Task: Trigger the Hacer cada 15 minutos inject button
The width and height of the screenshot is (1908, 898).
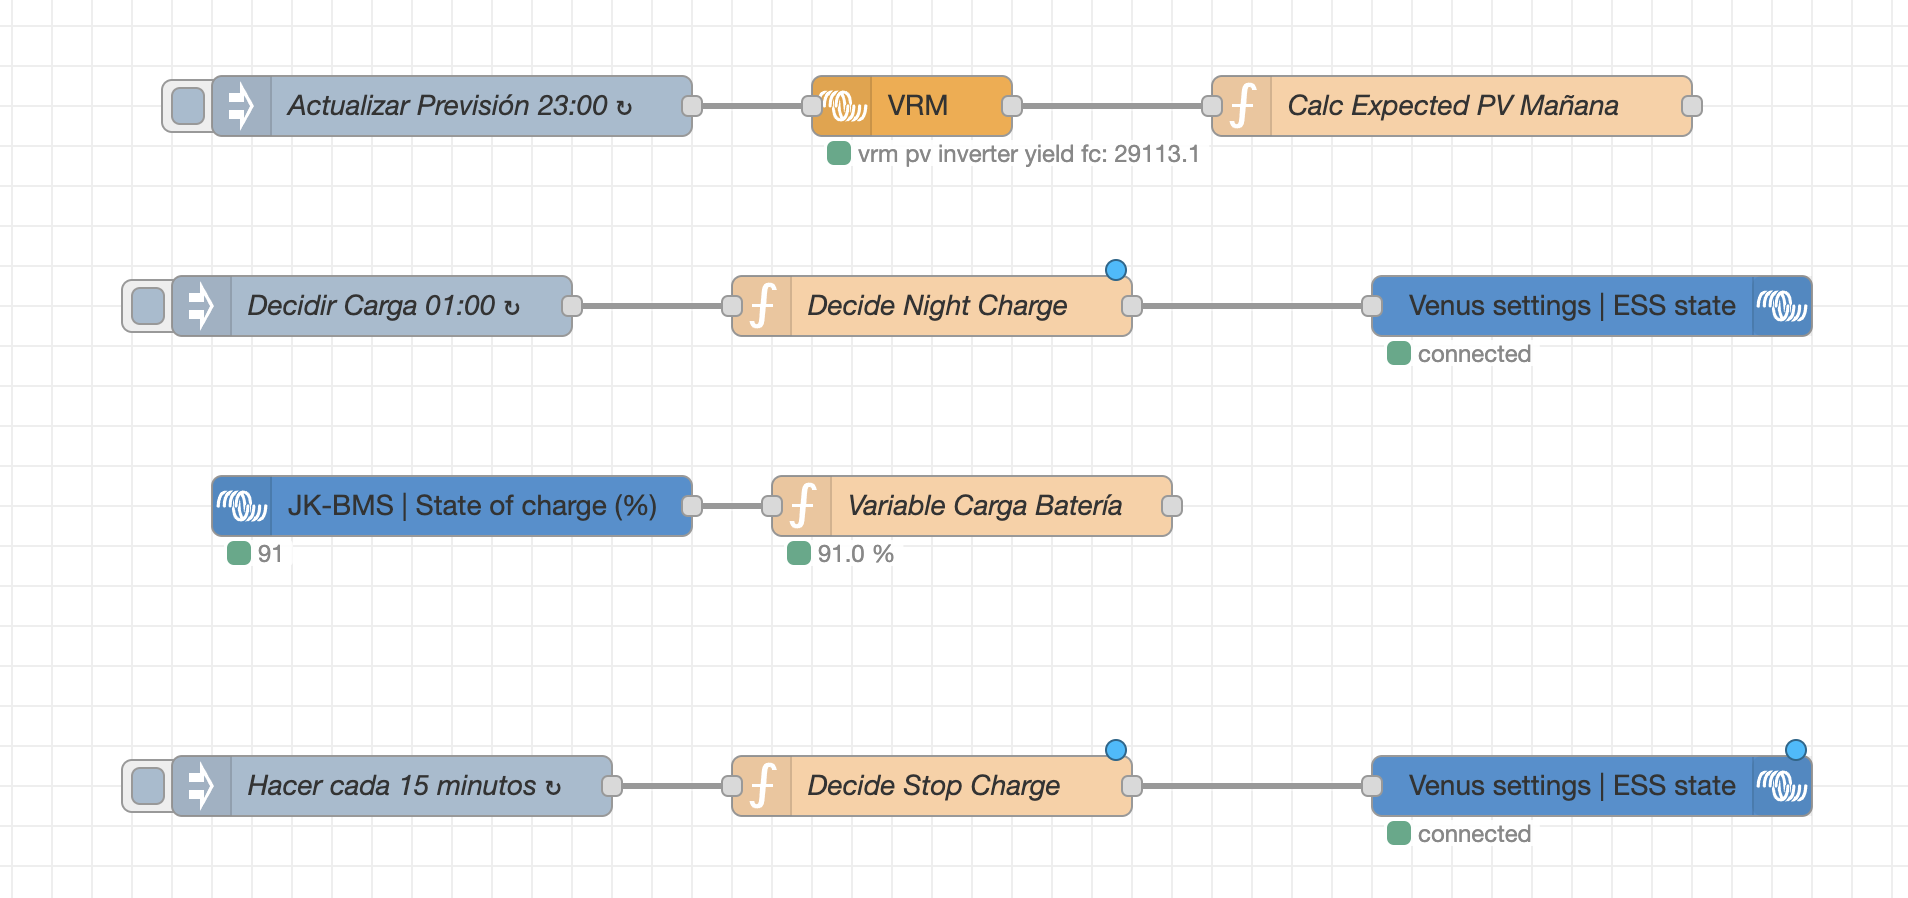Action: [148, 786]
